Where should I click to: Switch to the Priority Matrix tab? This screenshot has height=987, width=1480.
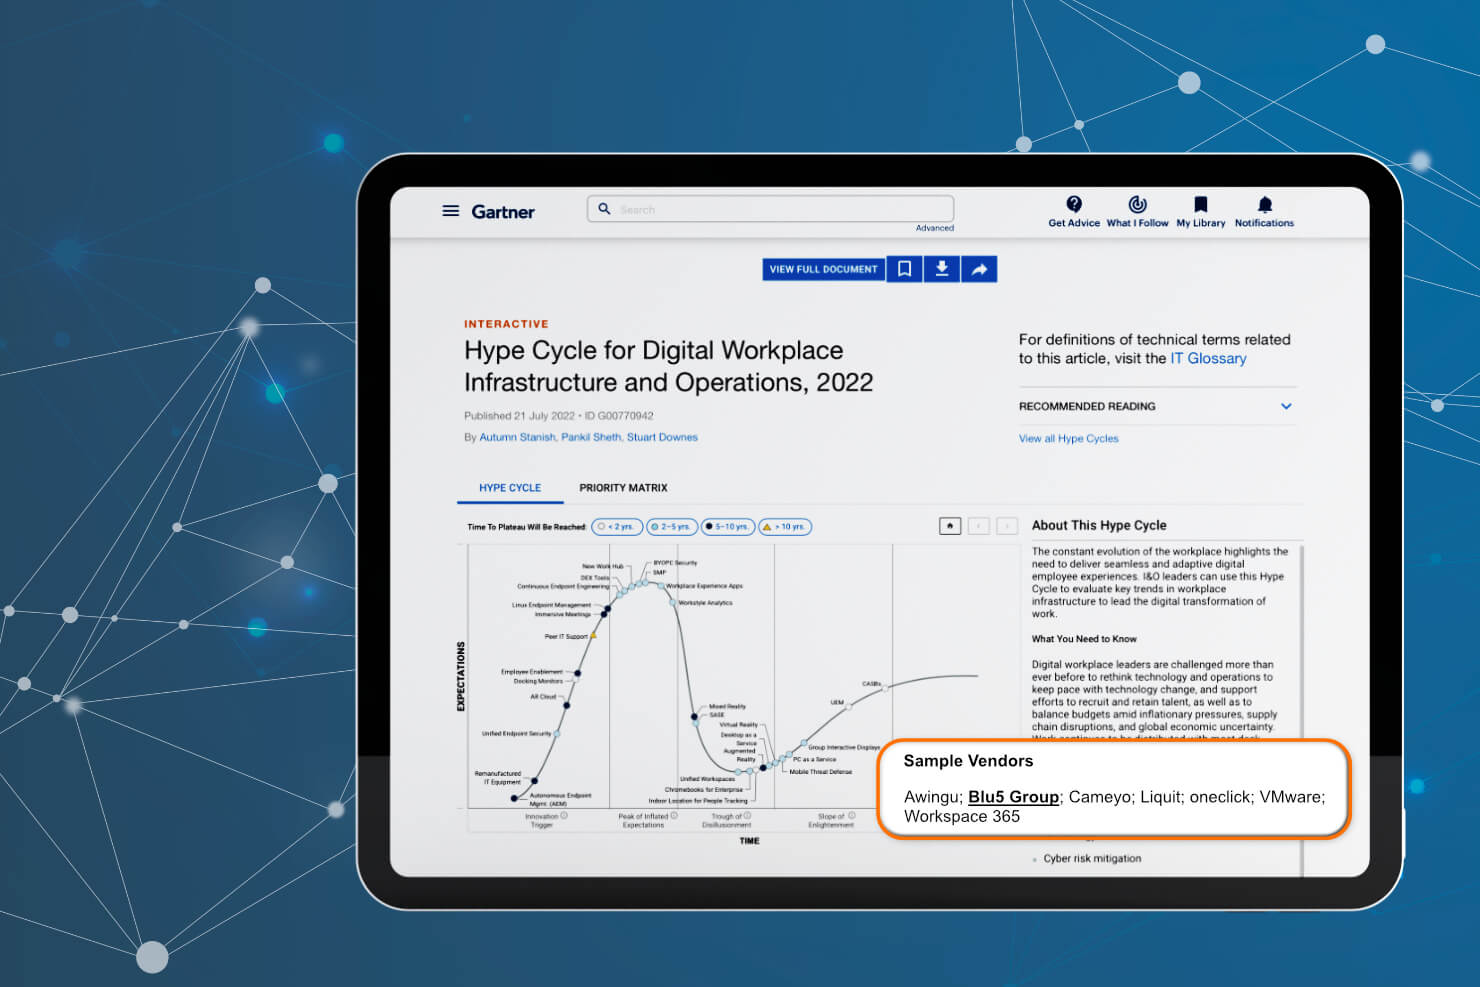point(623,488)
